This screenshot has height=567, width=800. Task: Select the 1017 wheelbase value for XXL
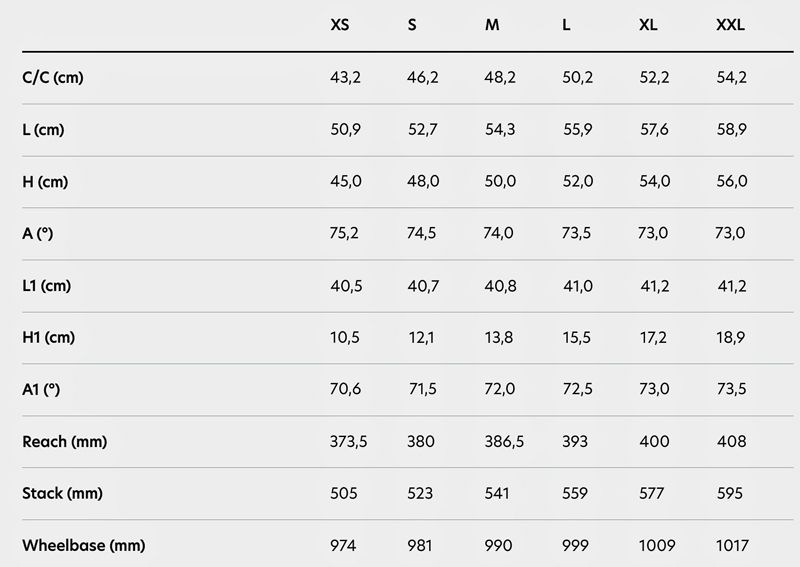pos(732,546)
